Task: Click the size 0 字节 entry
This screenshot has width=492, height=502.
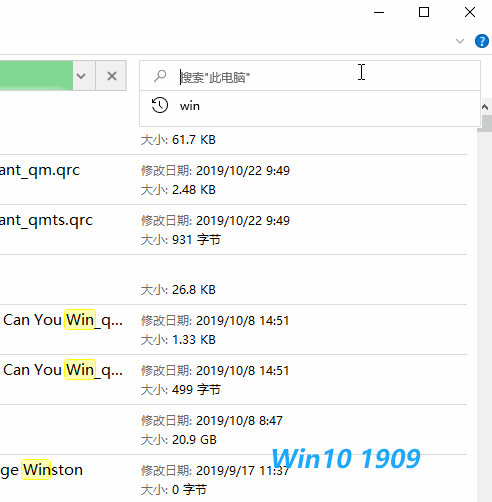Action: (x=174, y=490)
